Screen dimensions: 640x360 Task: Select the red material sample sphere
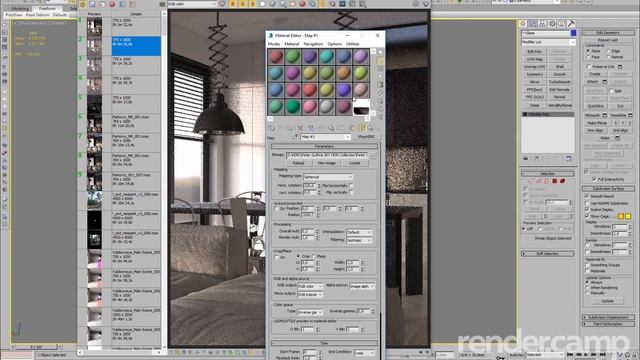(x=310, y=90)
